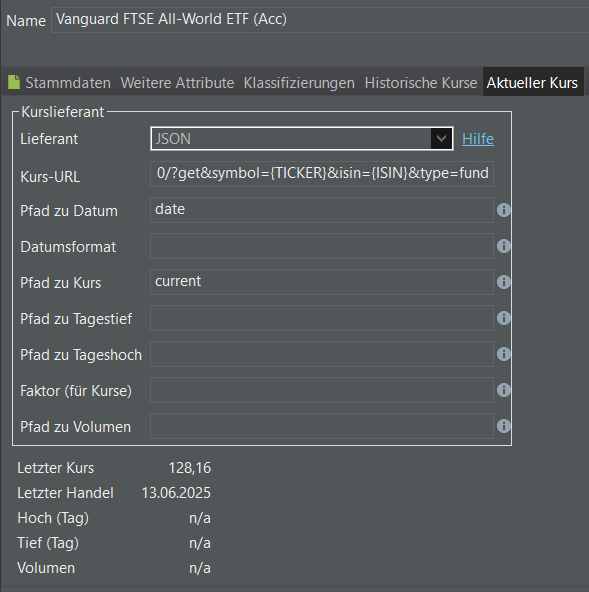Screen dimensions: 589x592
Task: Go to the Klassifizierungen tab
Action: click(x=299, y=83)
